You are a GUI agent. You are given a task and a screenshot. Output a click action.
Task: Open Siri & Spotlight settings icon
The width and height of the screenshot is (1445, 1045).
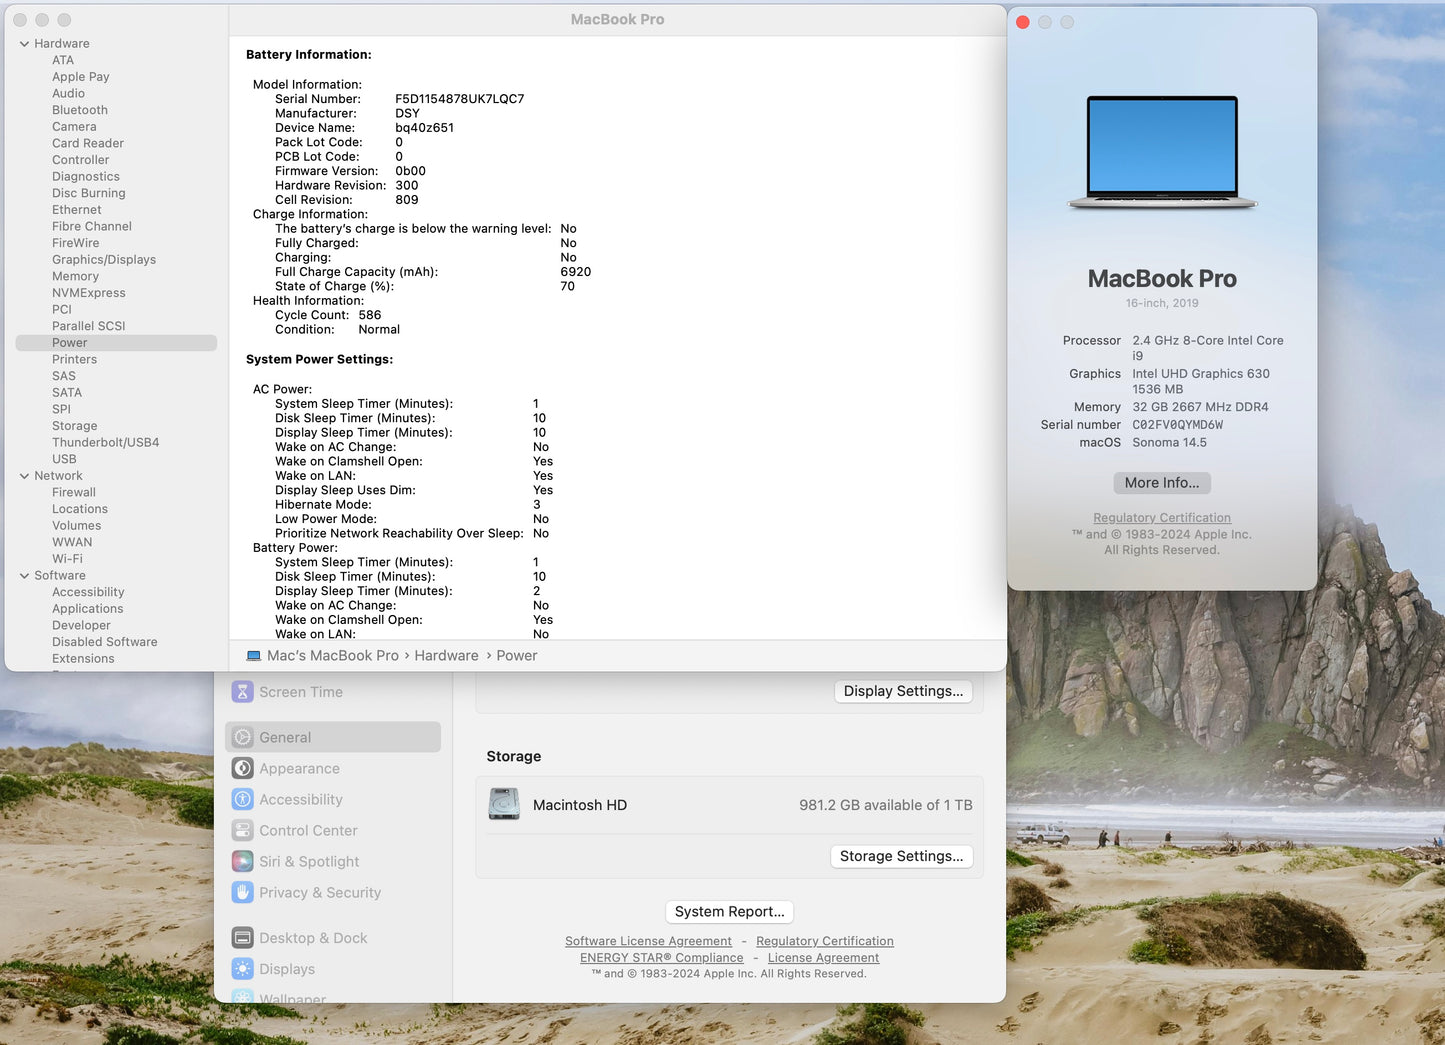coord(242,861)
